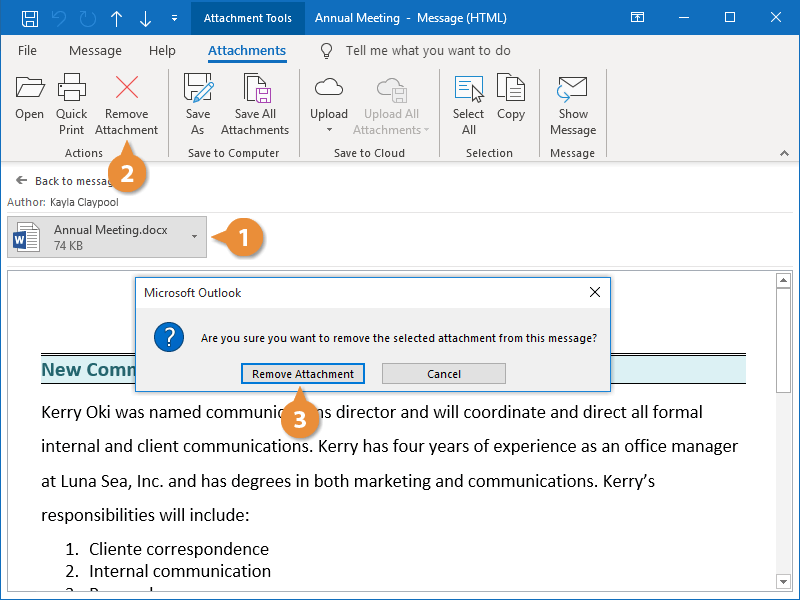Click 'Internal communication' list item text
The width and height of the screenshot is (800, 600).
point(180,571)
